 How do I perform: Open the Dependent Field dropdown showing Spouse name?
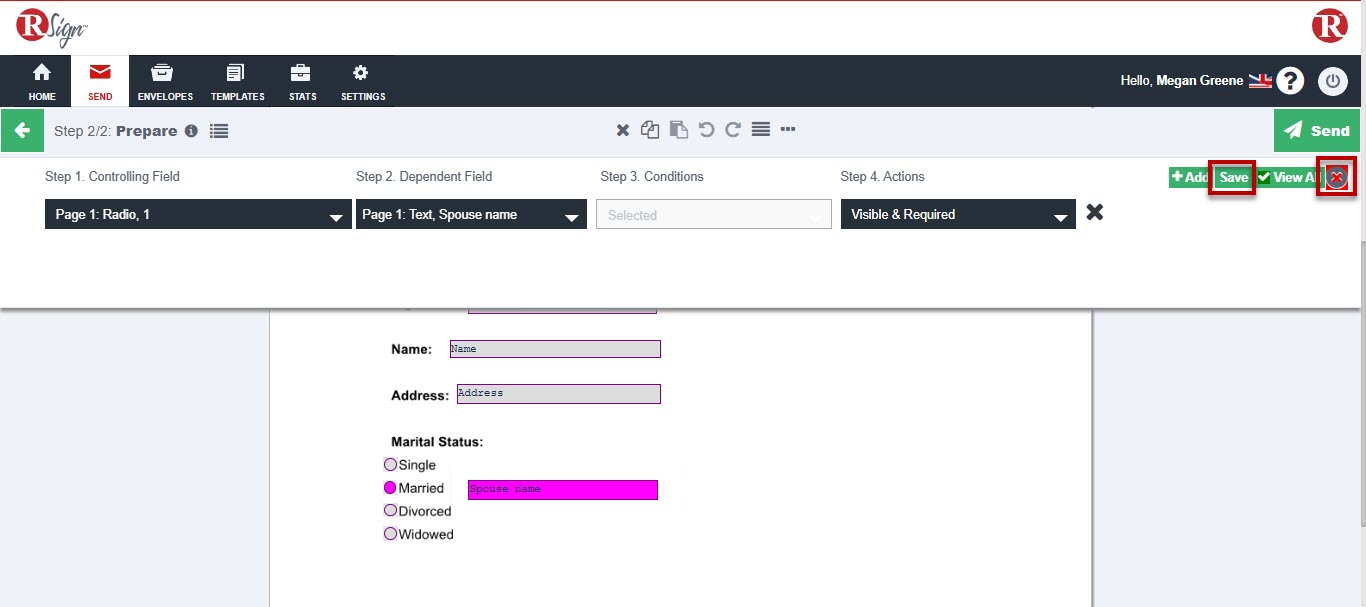click(x=471, y=214)
